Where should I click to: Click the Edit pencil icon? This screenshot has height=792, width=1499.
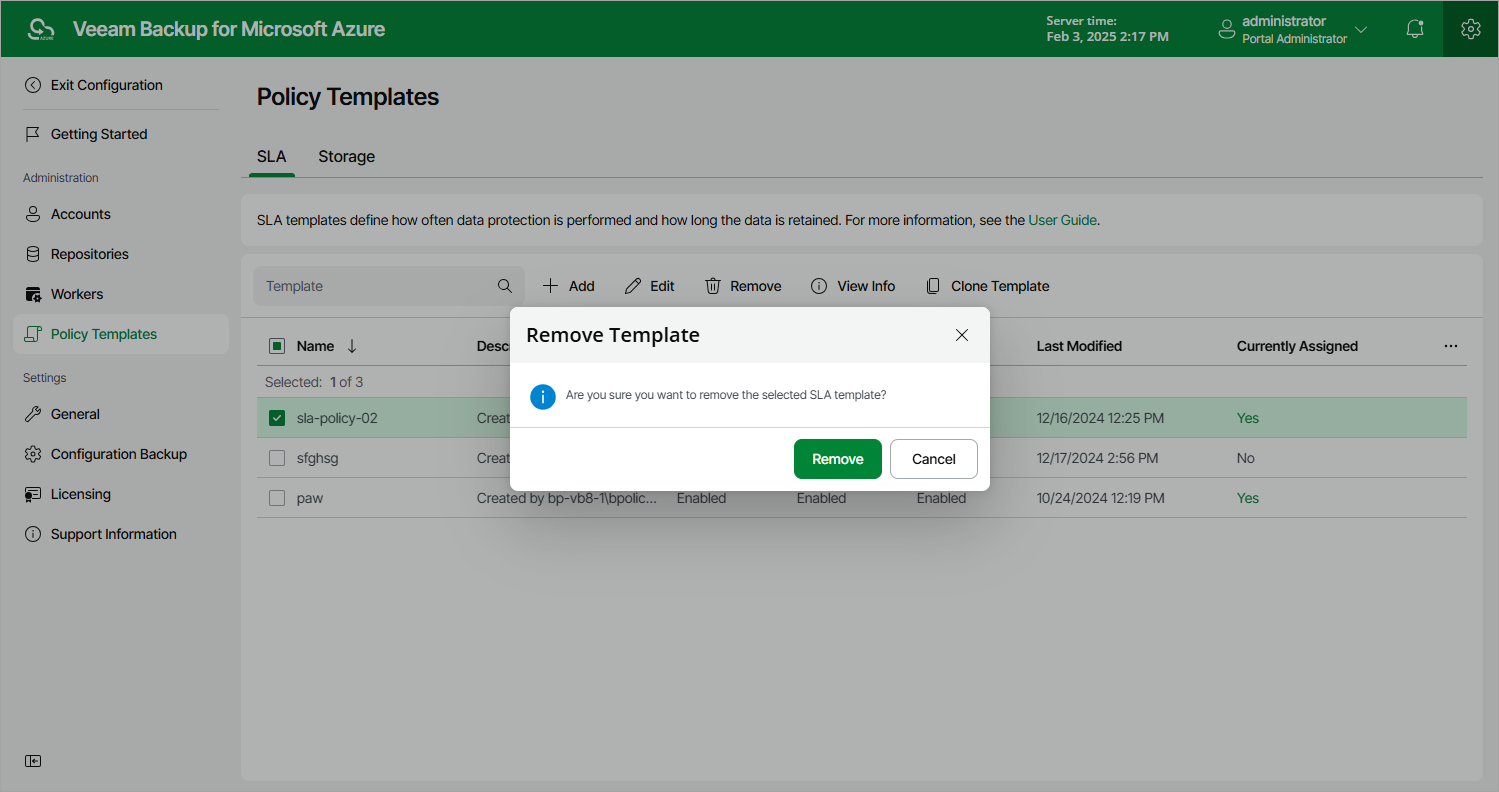[x=633, y=286]
